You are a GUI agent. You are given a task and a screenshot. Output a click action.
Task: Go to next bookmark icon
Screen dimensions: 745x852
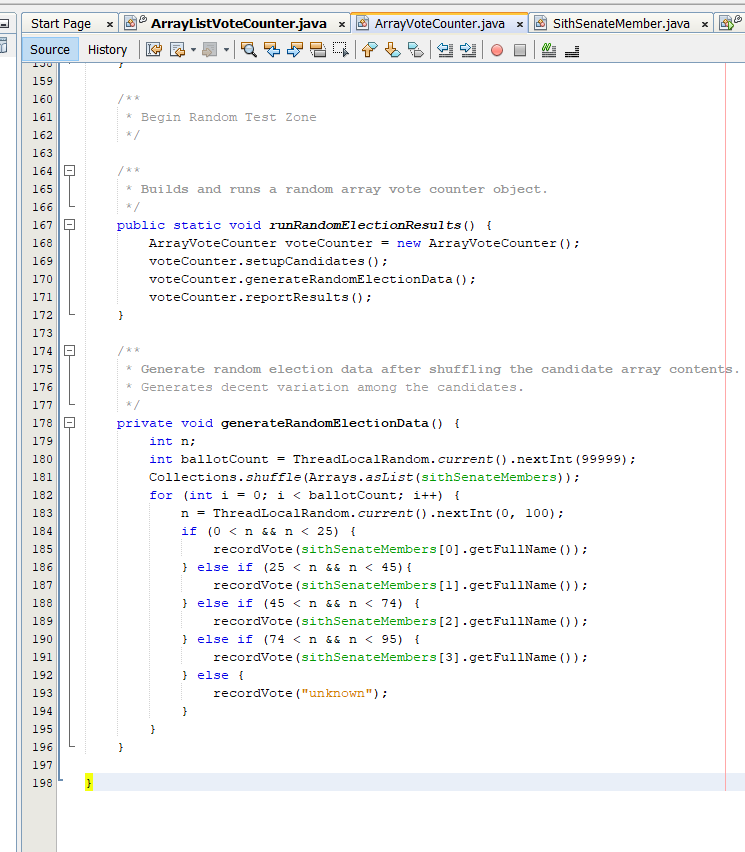[x=392, y=50]
